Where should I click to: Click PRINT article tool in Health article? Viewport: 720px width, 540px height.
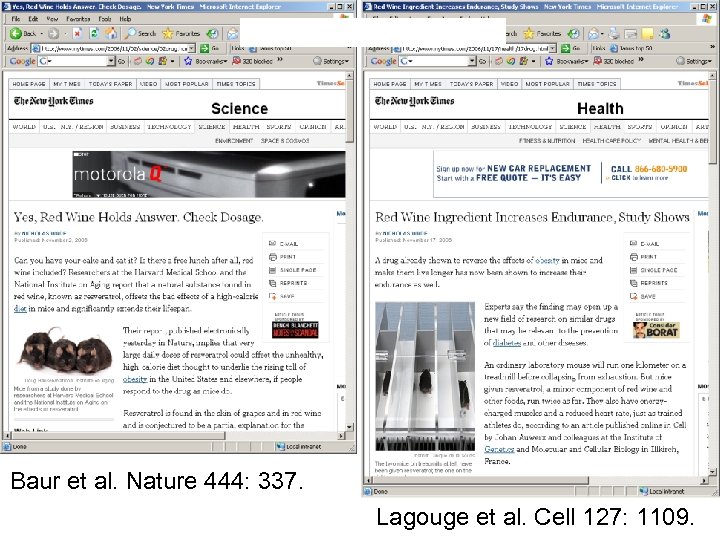click(643, 257)
